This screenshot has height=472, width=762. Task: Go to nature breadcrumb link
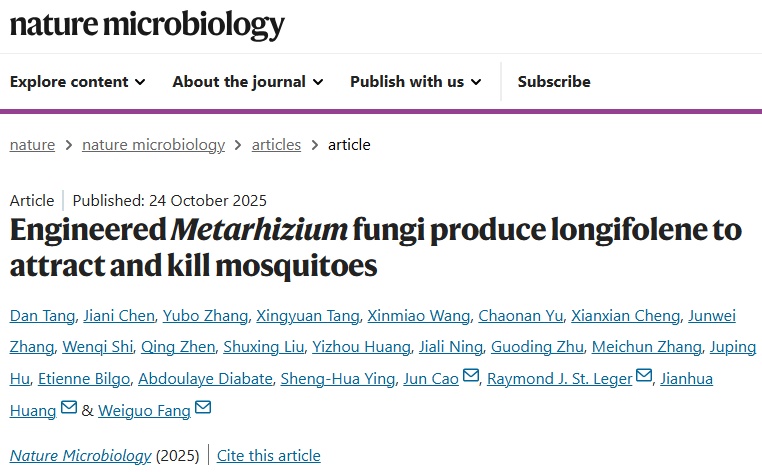(32, 145)
